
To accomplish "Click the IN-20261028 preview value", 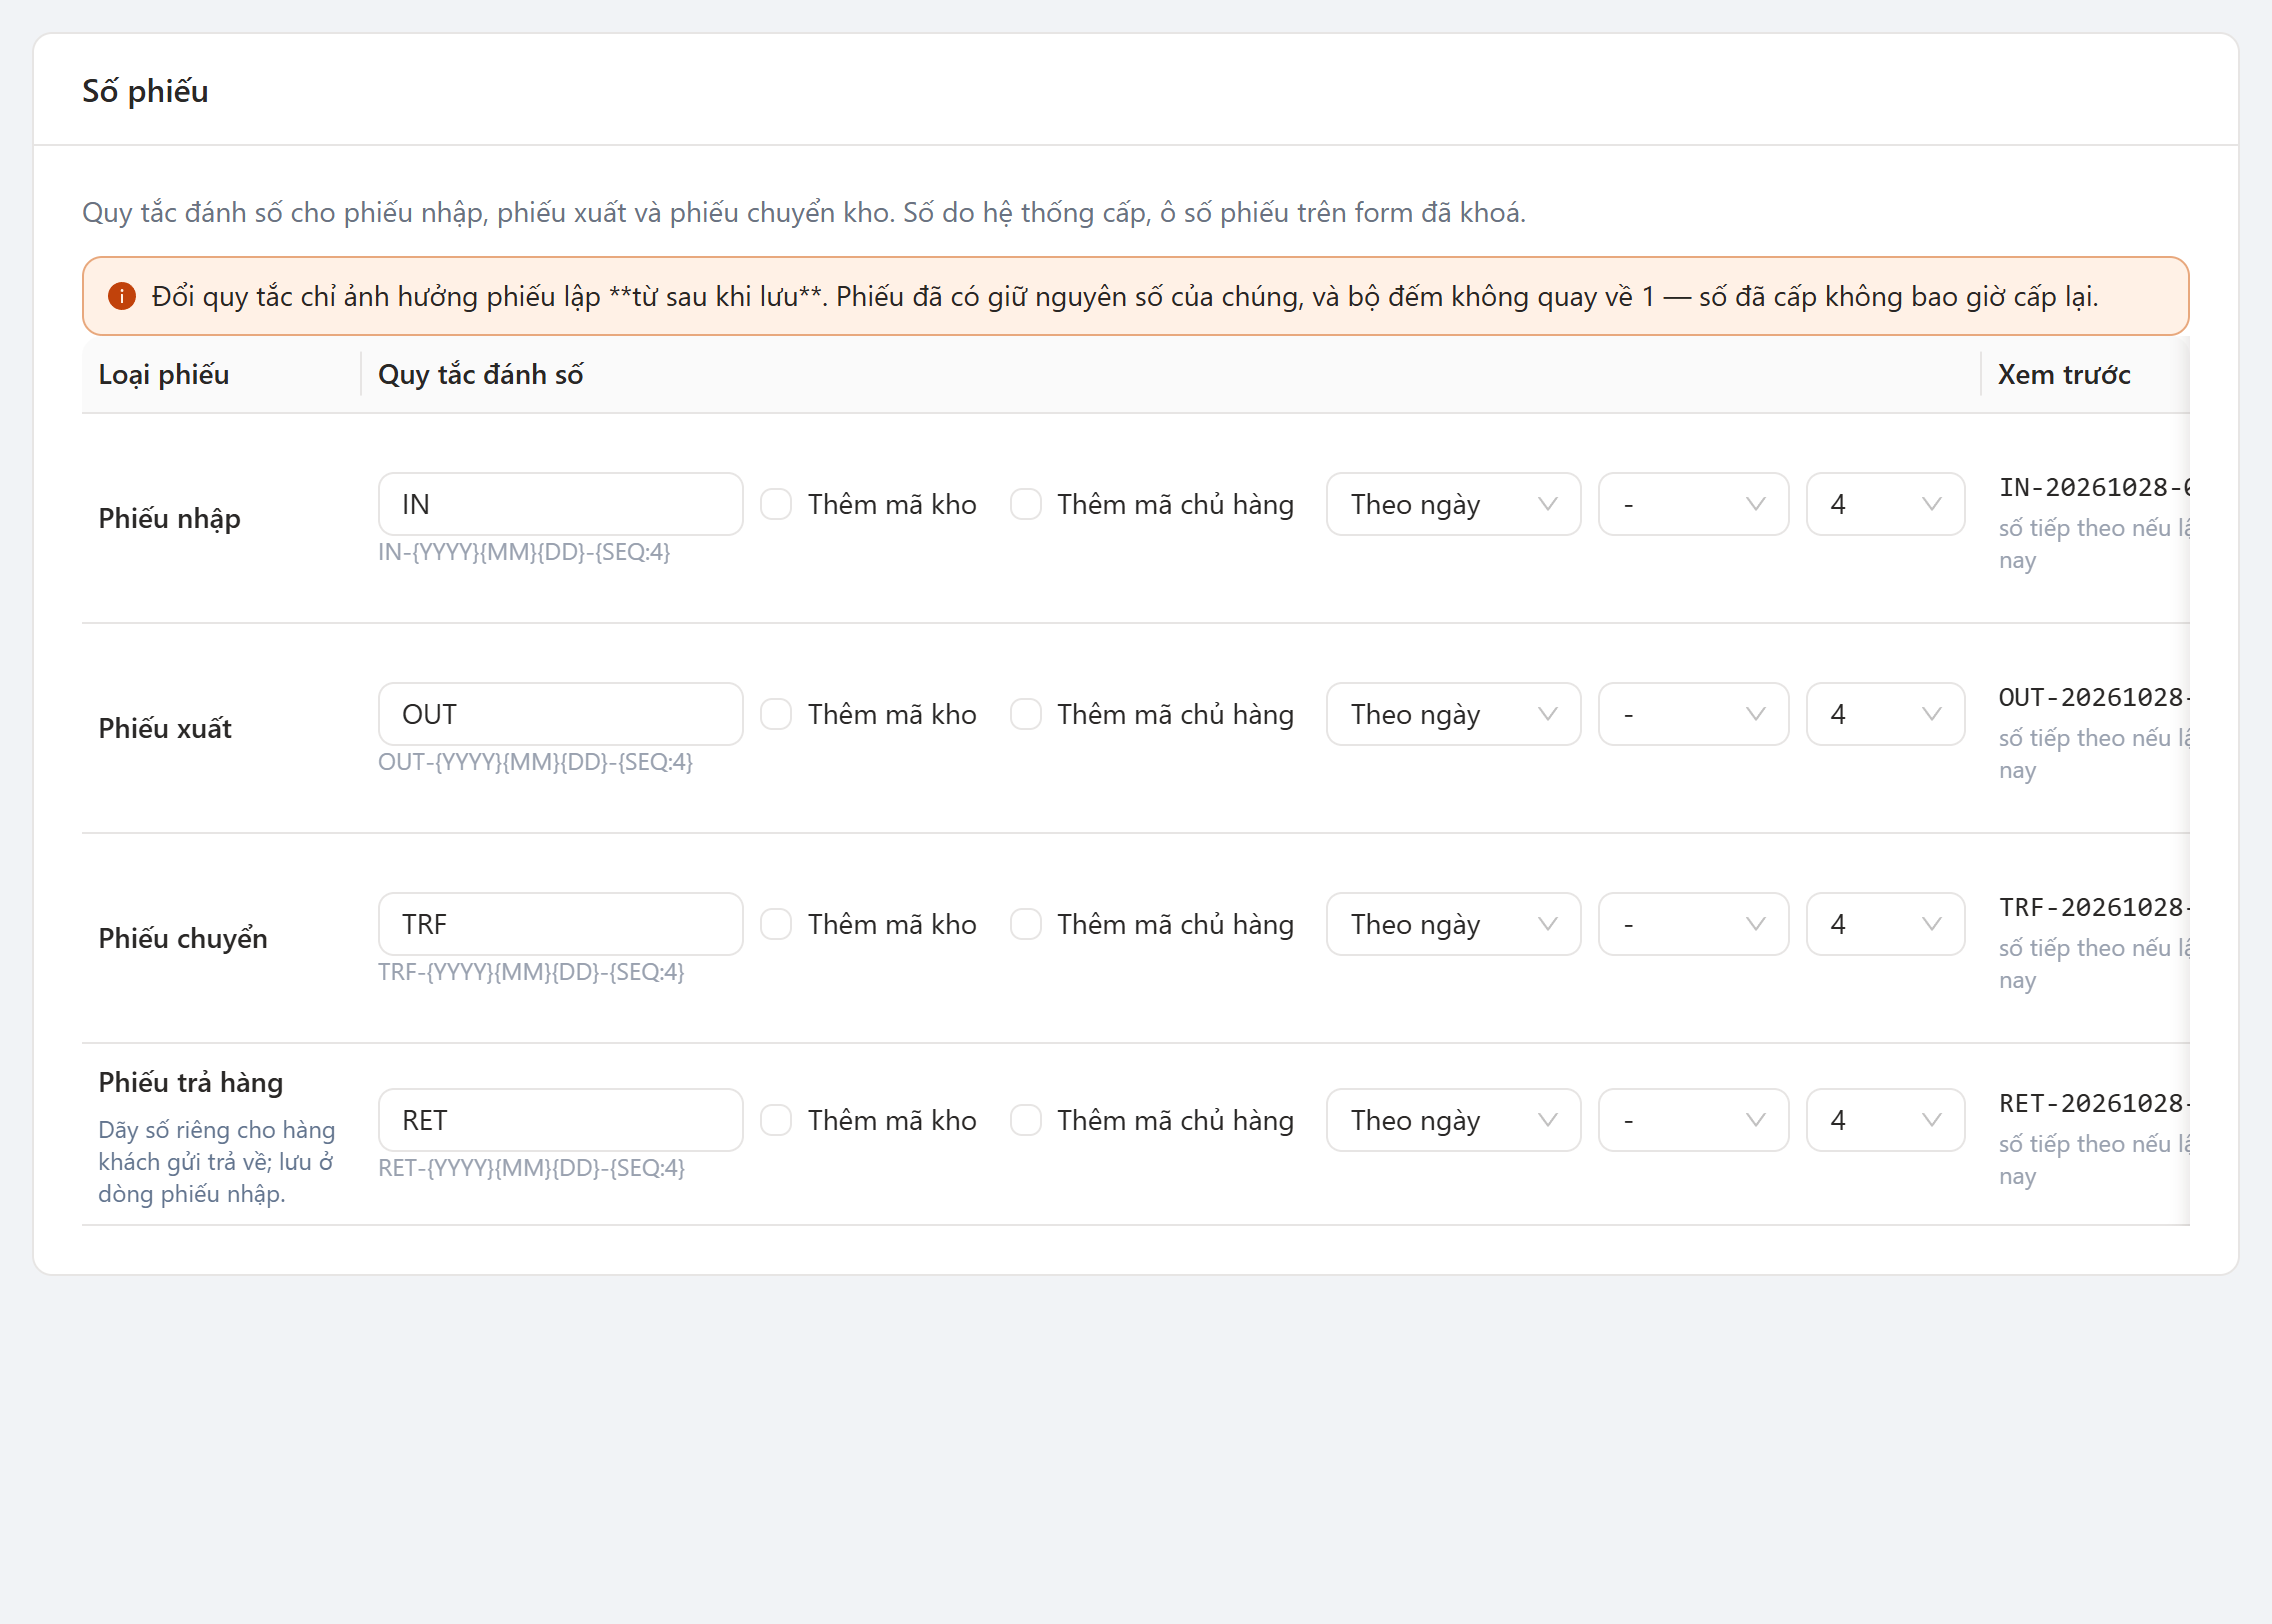I will 2094,487.
